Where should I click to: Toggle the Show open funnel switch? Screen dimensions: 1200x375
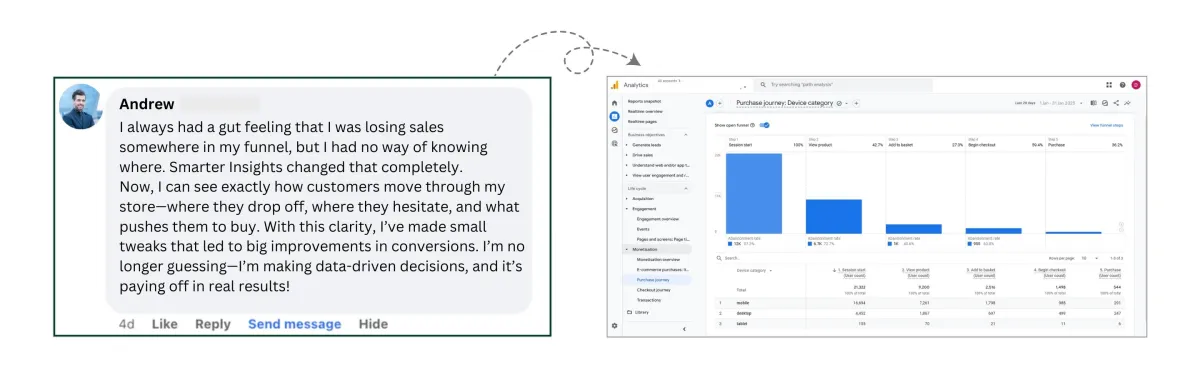764,125
